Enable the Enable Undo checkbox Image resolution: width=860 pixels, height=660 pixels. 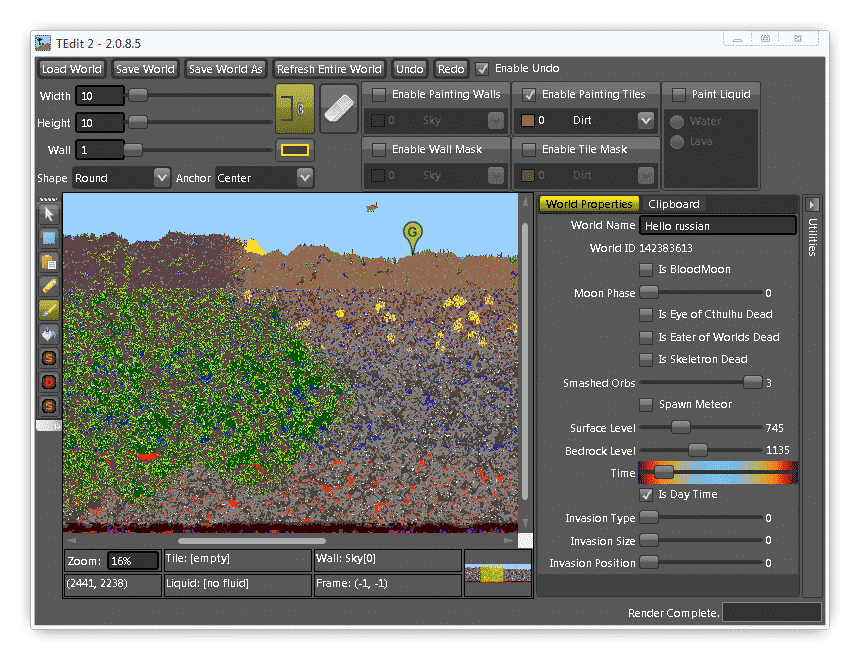click(482, 69)
